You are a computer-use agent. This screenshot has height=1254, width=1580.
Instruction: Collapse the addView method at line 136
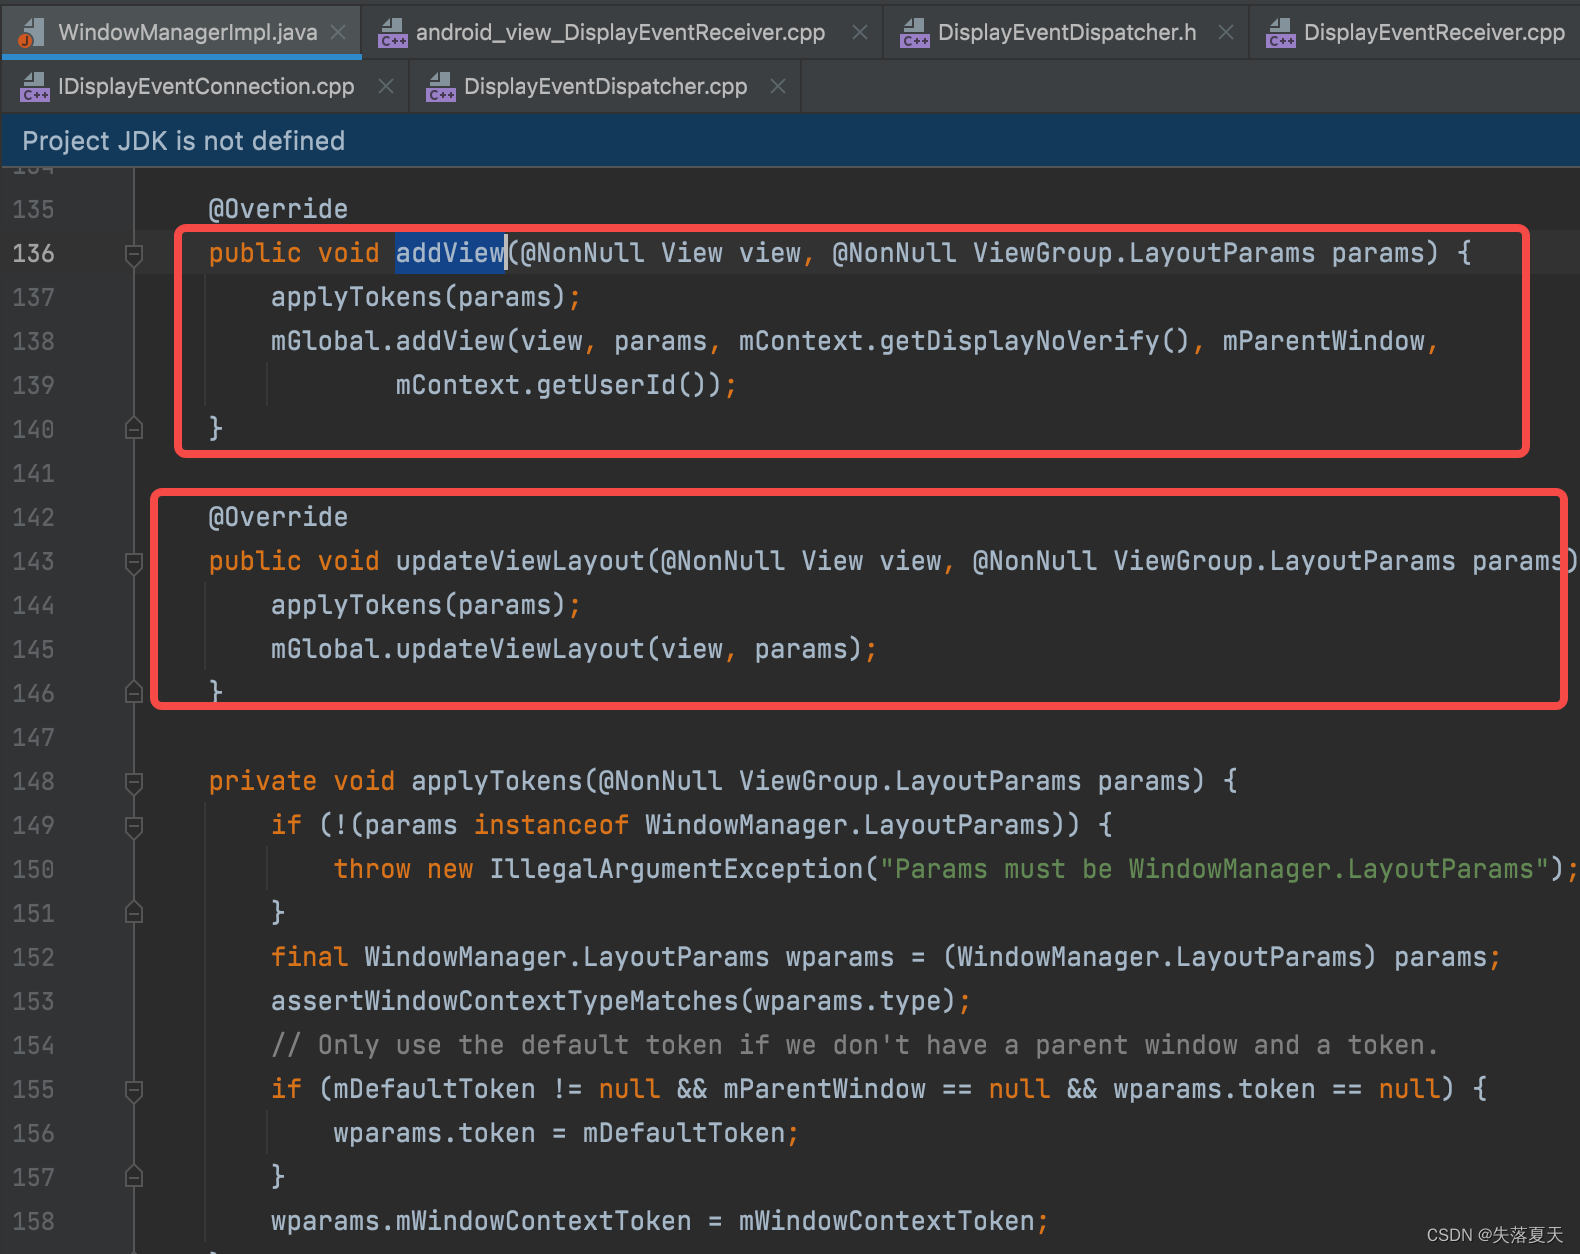(x=134, y=254)
